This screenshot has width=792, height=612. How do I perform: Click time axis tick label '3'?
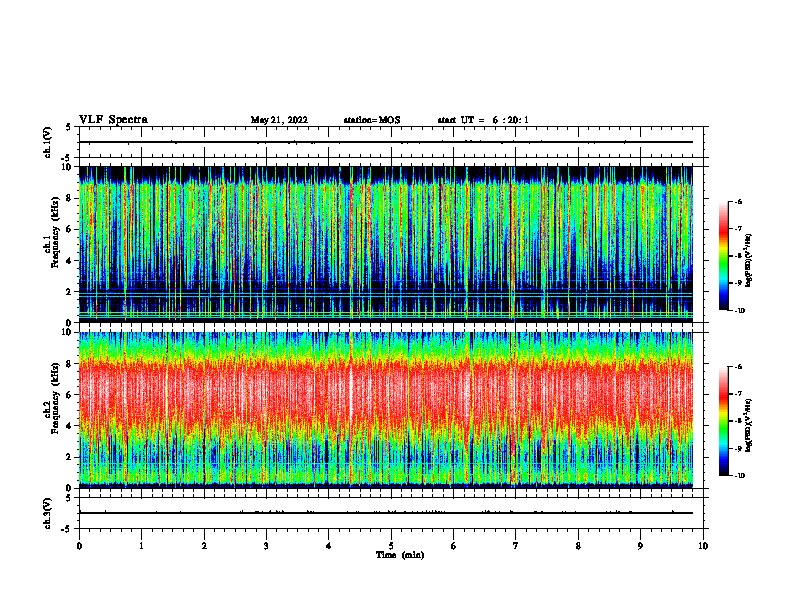(266, 546)
